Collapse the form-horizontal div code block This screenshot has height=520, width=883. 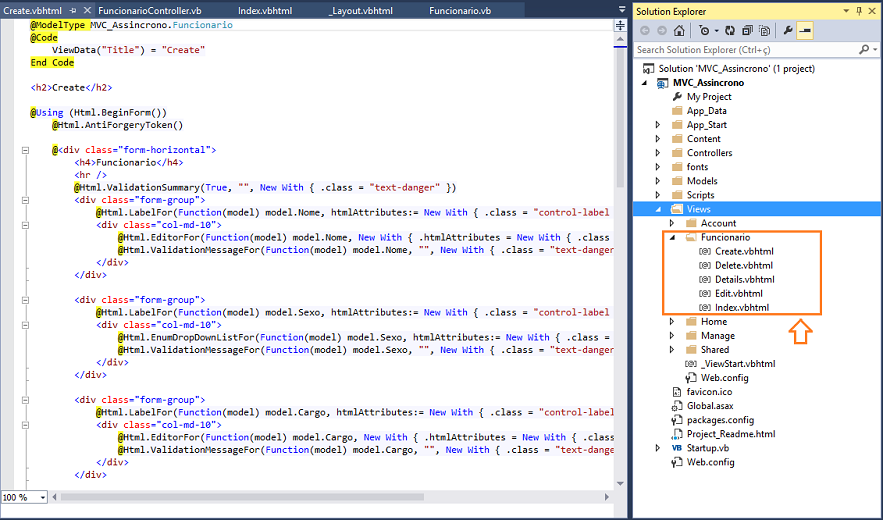tap(25, 150)
